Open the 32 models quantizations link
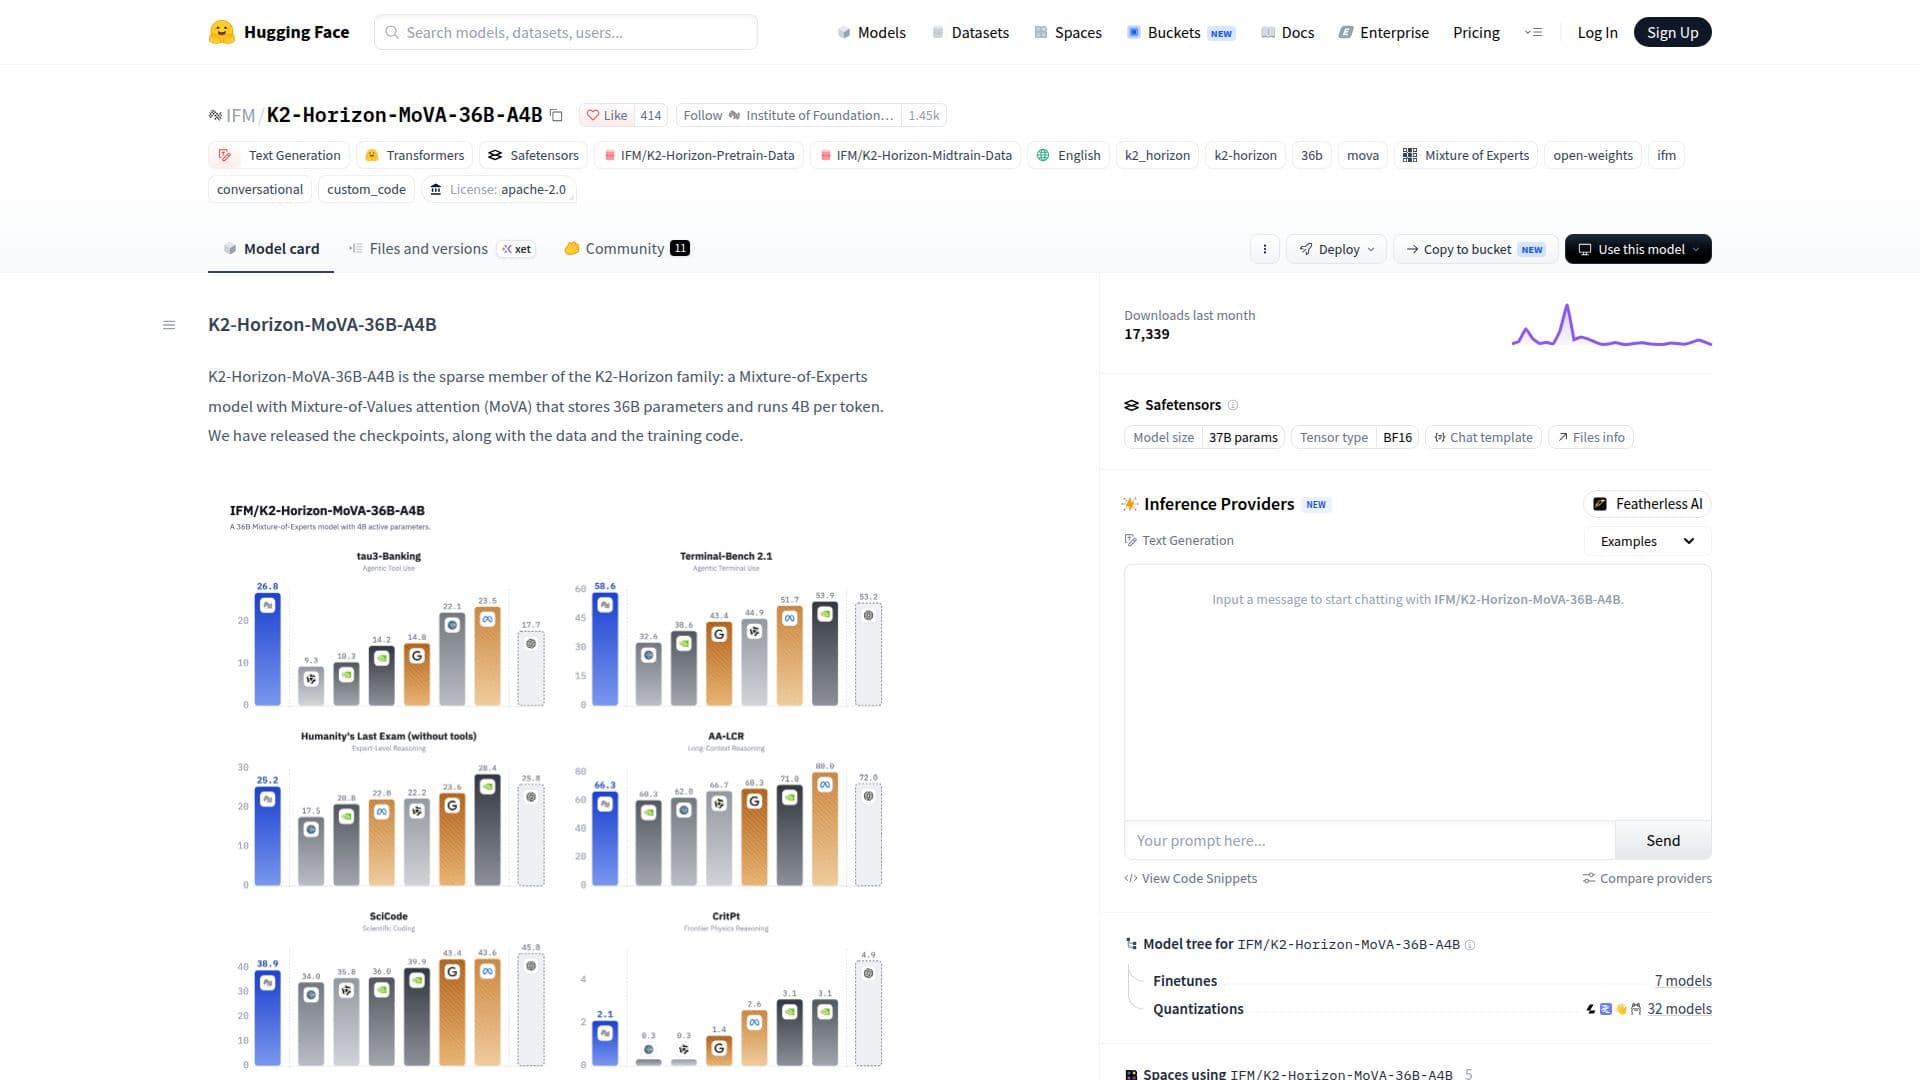This screenshot has width=1920, height=1080. 1679,1009
